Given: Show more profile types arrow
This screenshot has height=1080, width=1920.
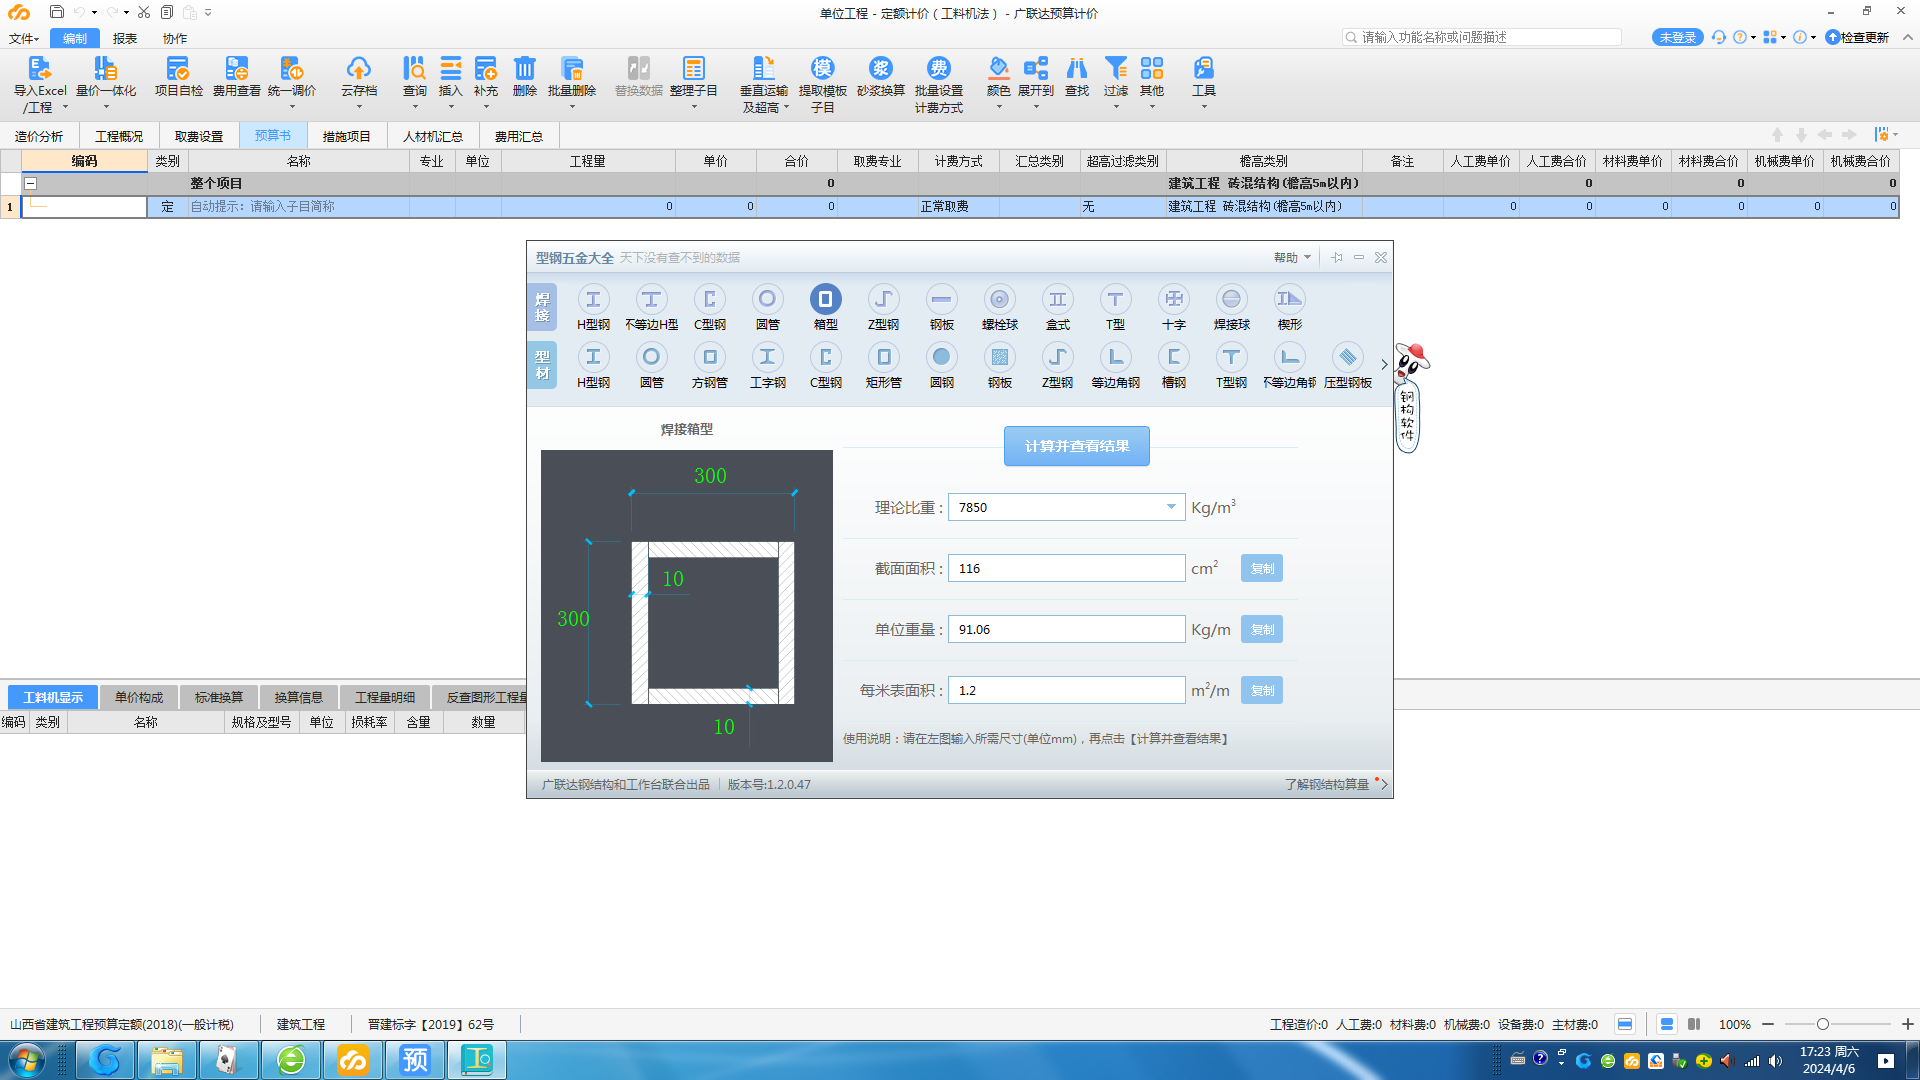Looking at the screenshot, I should [1384, 364].
